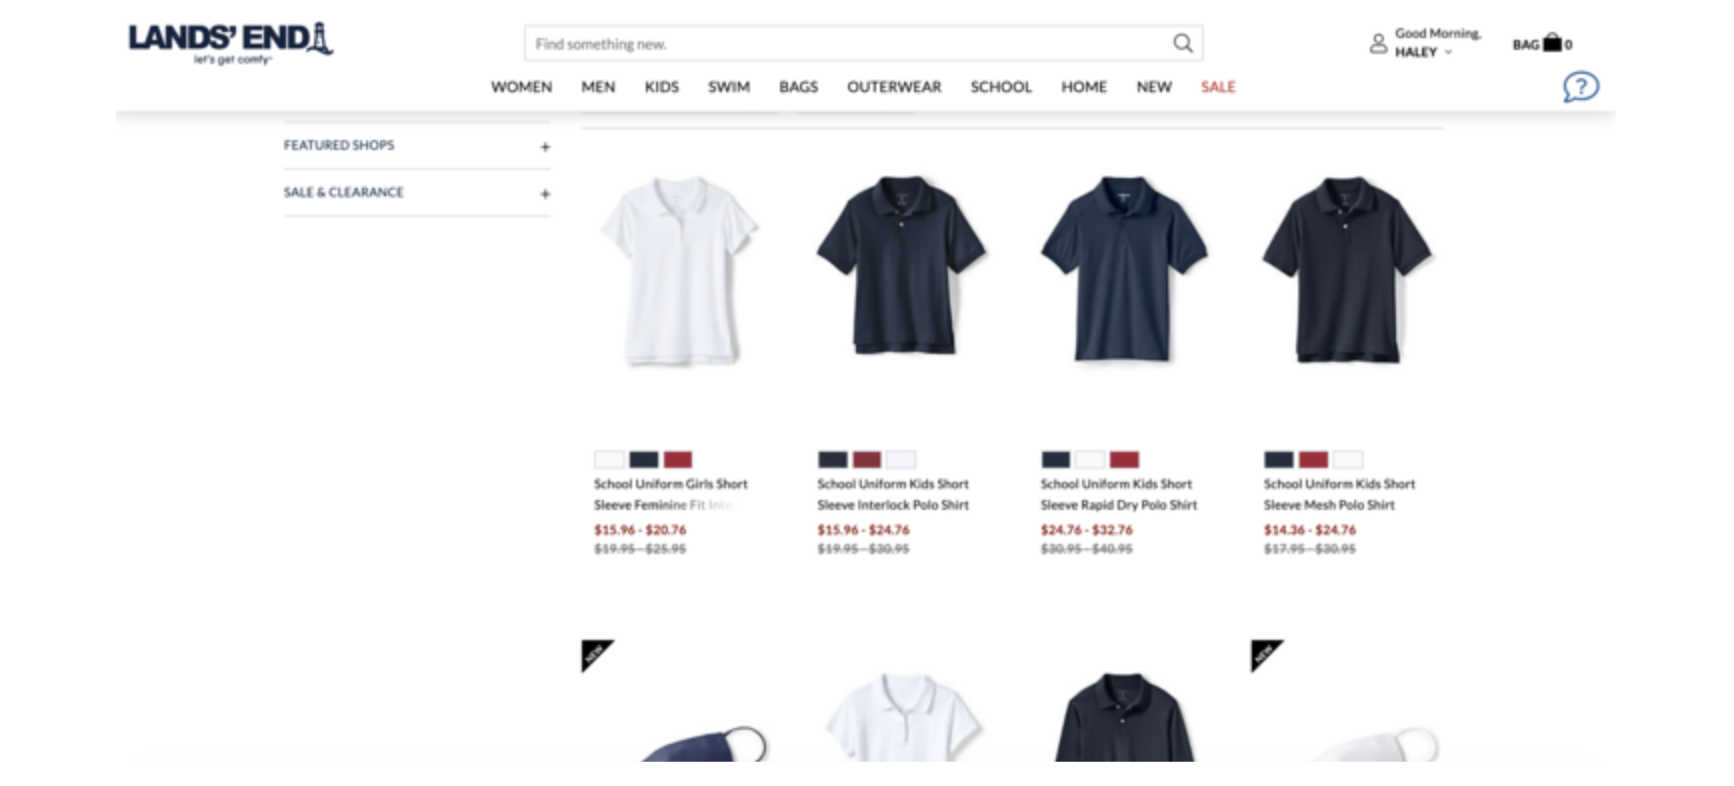Expand the Sale & Clearance section
The image size is (1734, 786).
coord(416,193)
